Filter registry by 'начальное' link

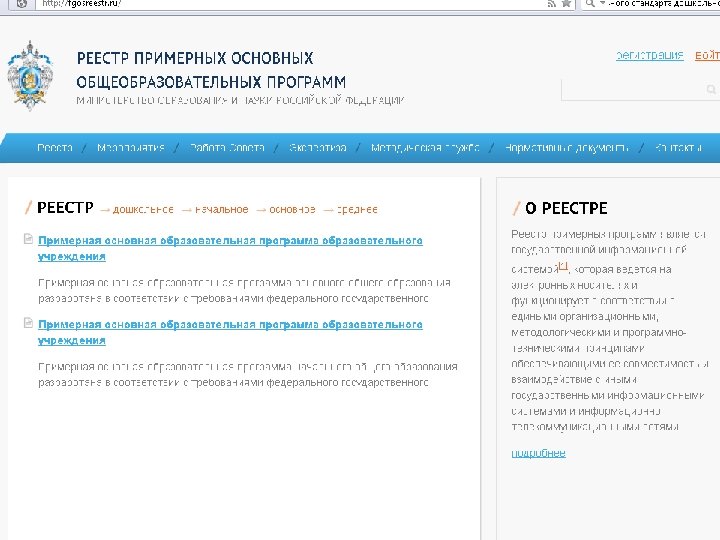tap(221, 210)
